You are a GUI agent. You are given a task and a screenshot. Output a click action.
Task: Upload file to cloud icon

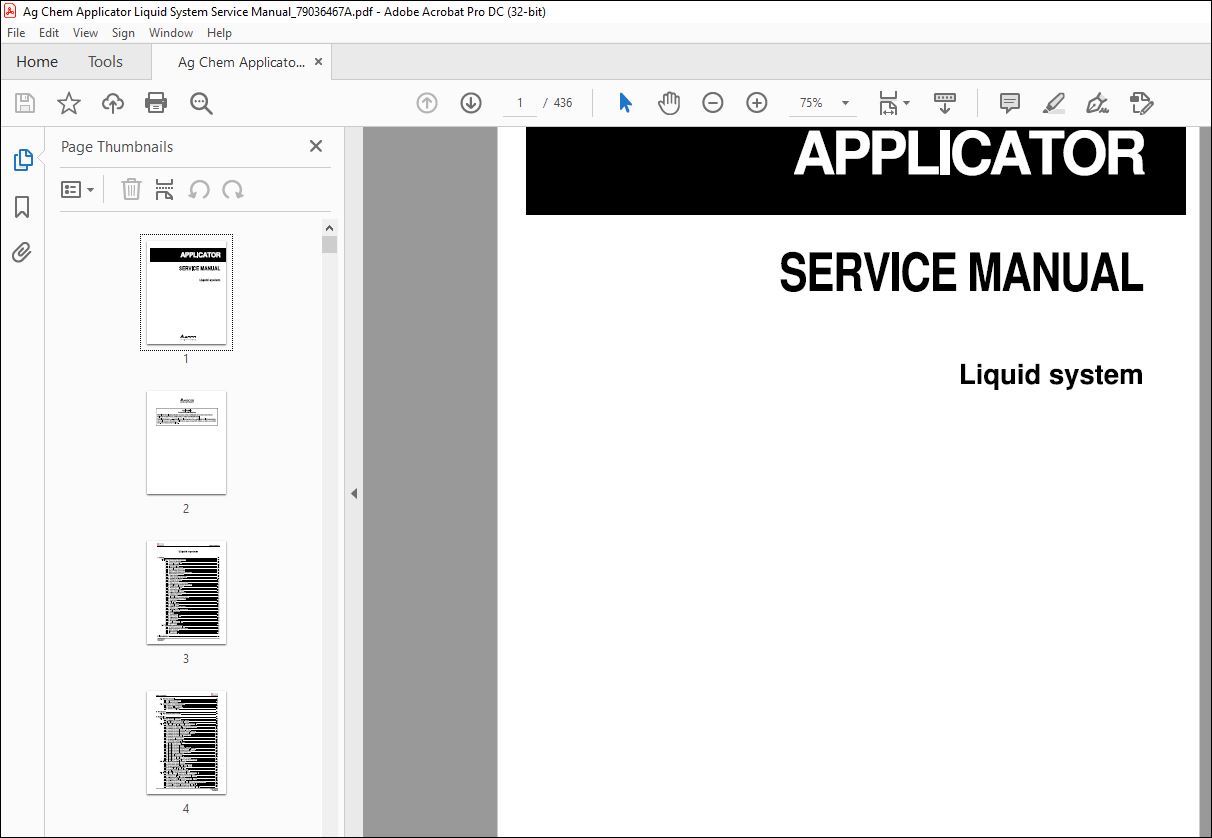coord(113,103)
